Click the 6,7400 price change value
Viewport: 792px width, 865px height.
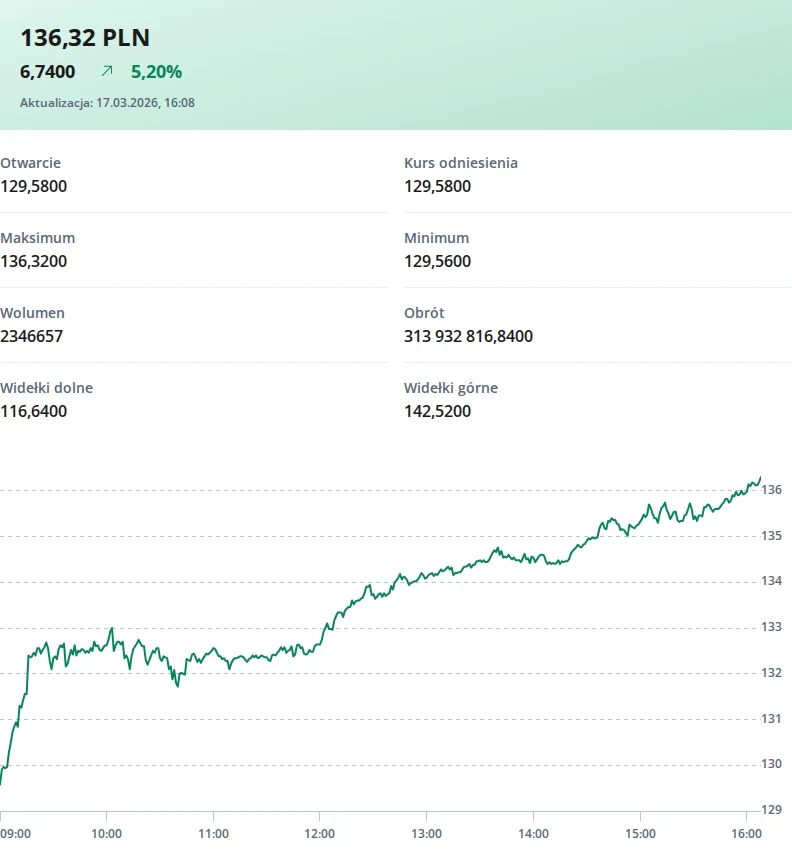pos(48,71)
